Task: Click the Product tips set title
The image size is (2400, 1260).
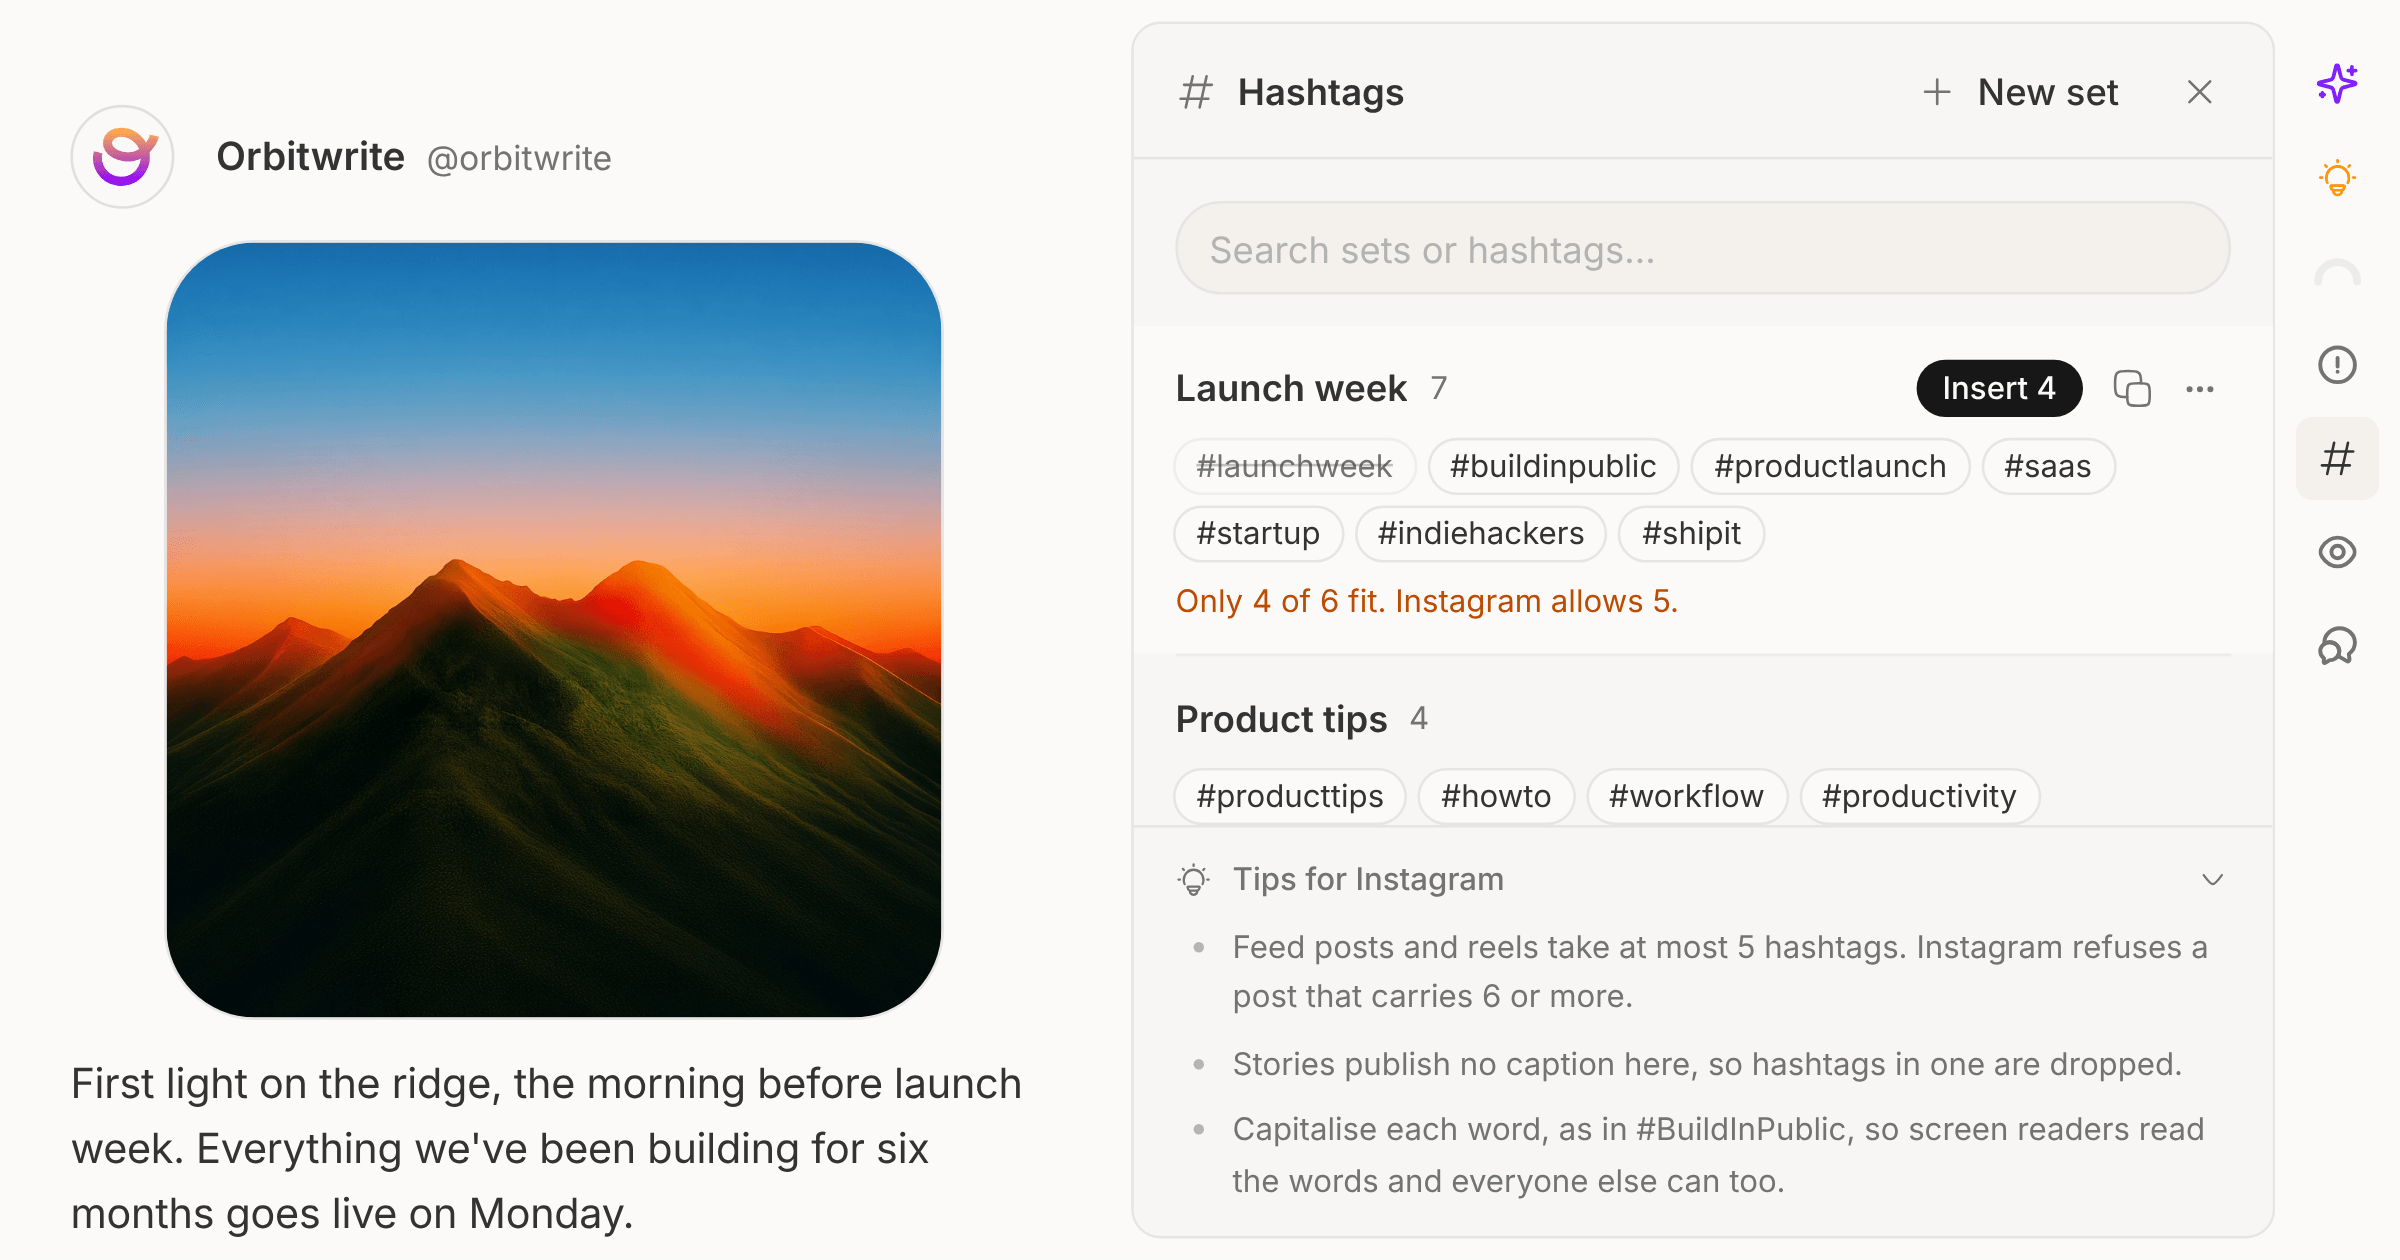Action: click(1281, 719)
